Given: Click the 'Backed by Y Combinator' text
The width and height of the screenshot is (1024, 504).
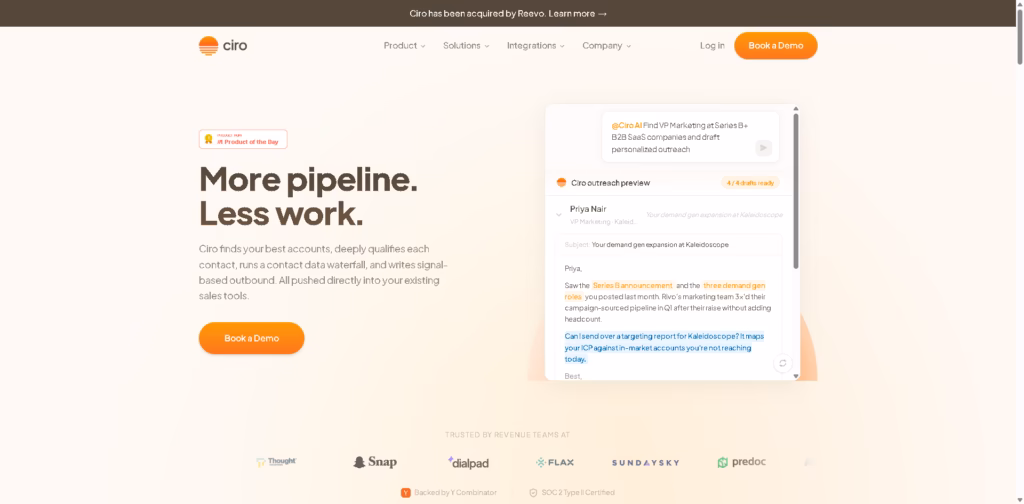Looking at the screenshot, I should [455, 493].
